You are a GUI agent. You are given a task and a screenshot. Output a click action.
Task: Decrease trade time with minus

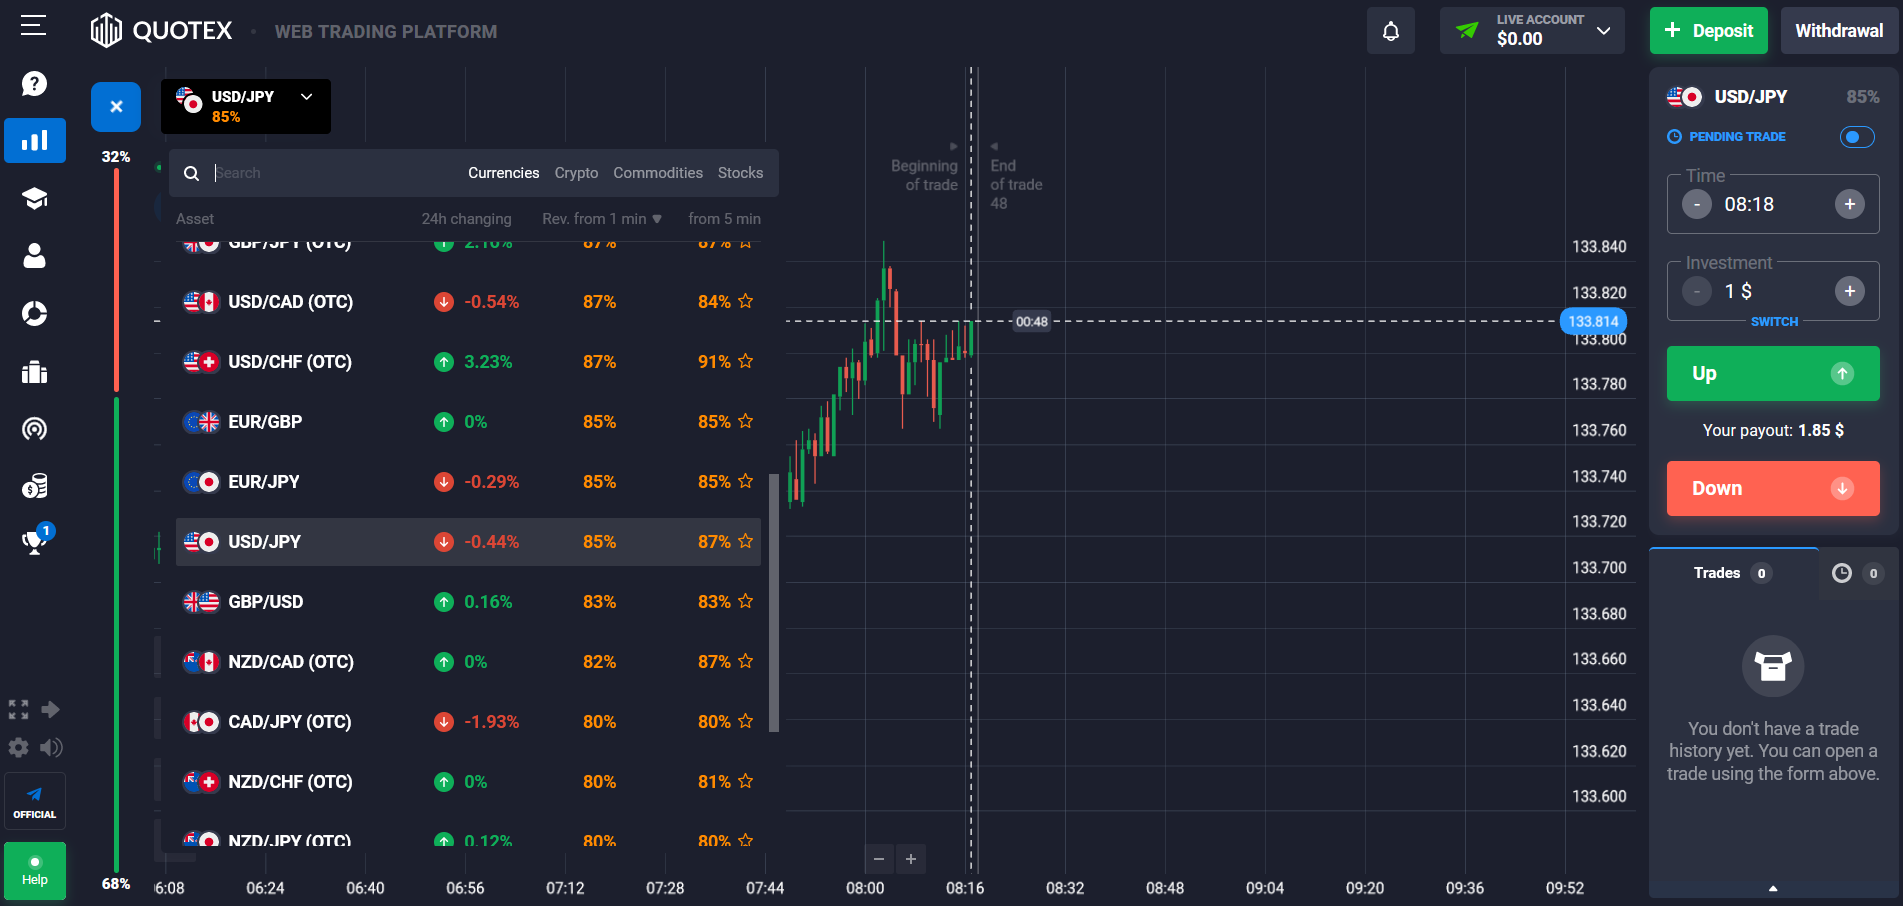pos(1697,204)
